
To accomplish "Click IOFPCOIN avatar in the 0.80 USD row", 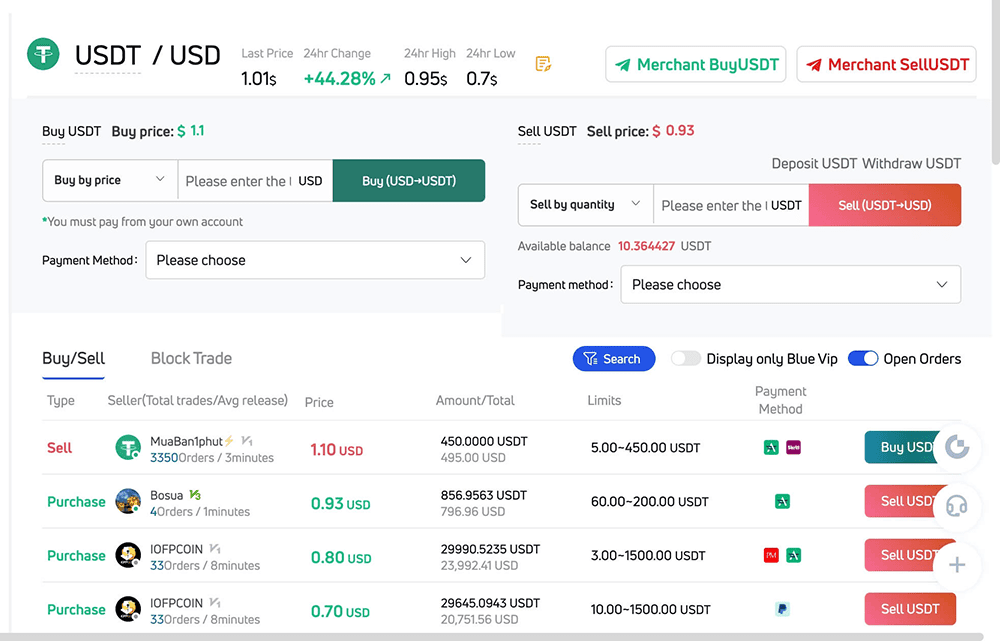I will (128, 555).
